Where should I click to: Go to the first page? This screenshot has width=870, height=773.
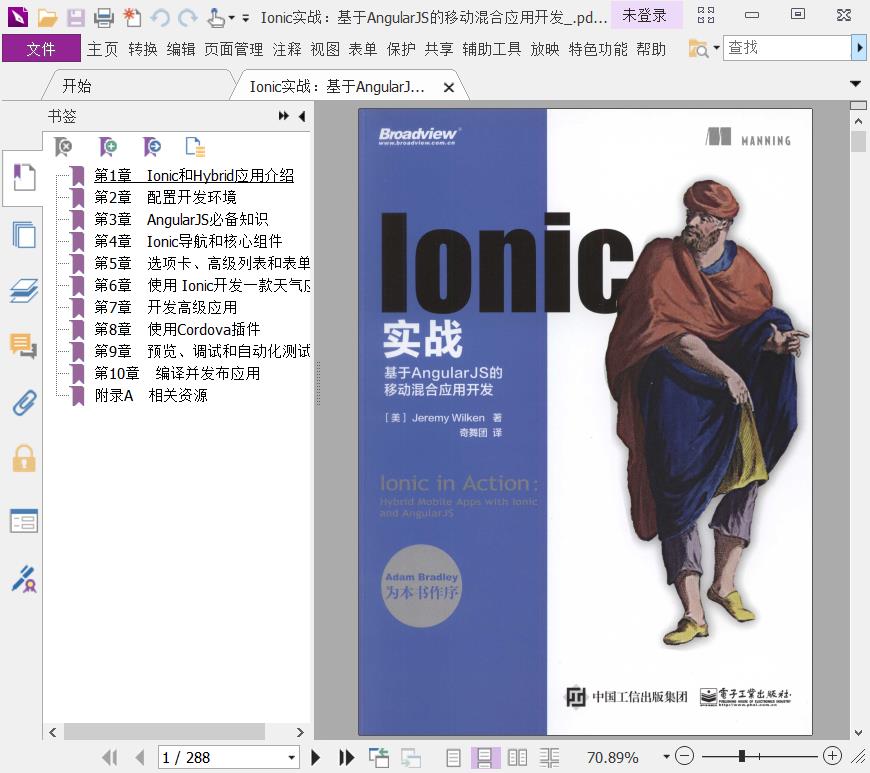(x=109, y=757)
